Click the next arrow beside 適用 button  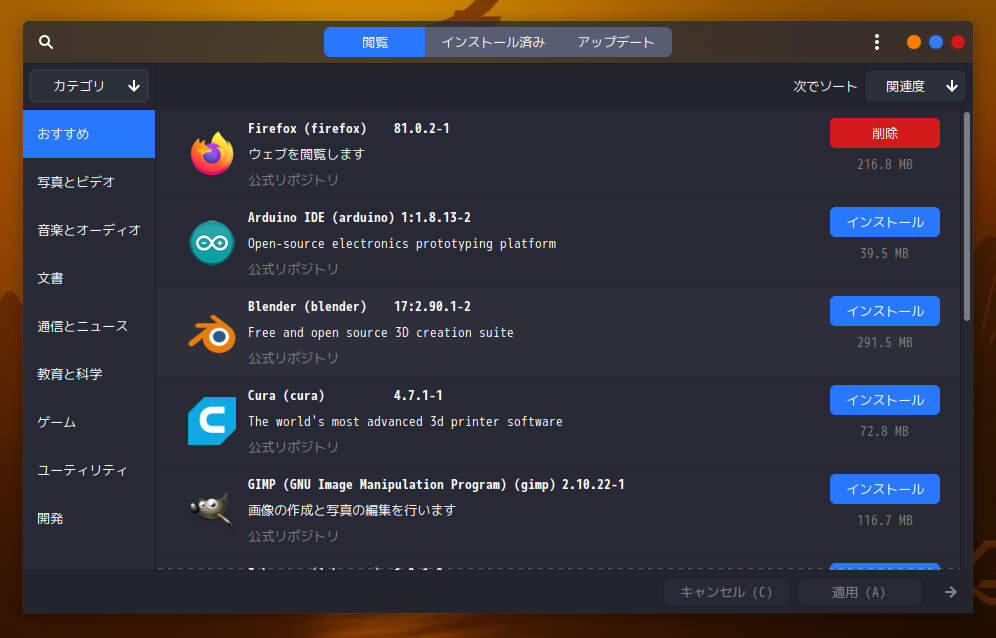click(x=950, y=592)
